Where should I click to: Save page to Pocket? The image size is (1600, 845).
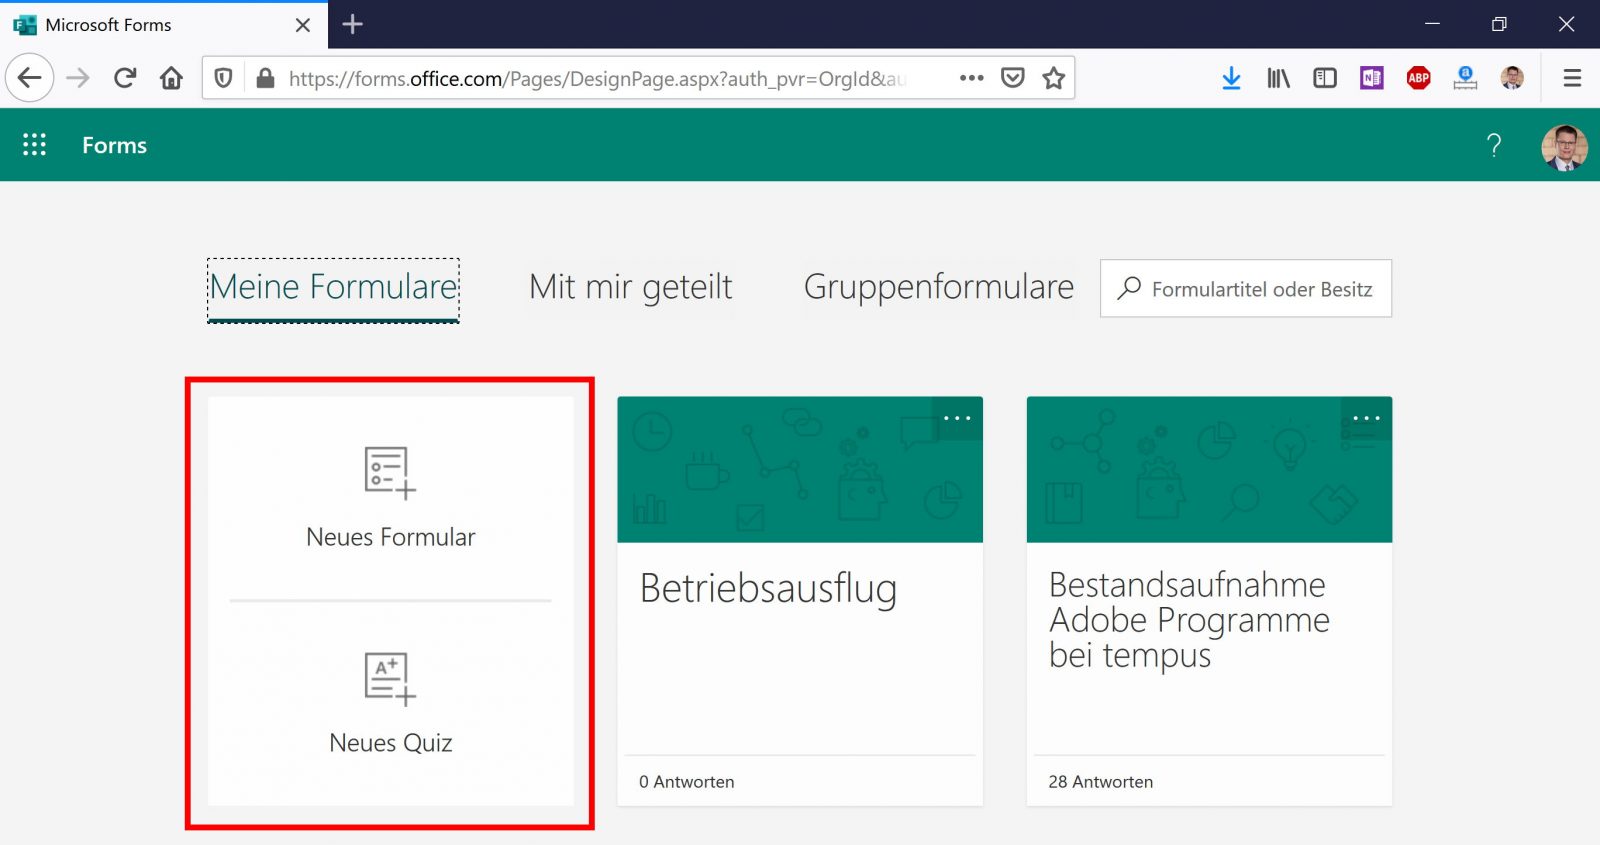point(1013,78)
